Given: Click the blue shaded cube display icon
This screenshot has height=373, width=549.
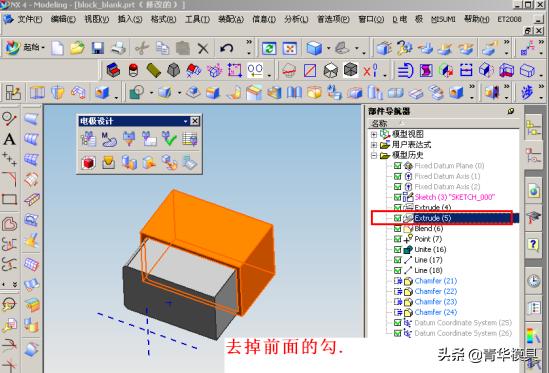Looking at the screenshot, I should tap(314, 48).
